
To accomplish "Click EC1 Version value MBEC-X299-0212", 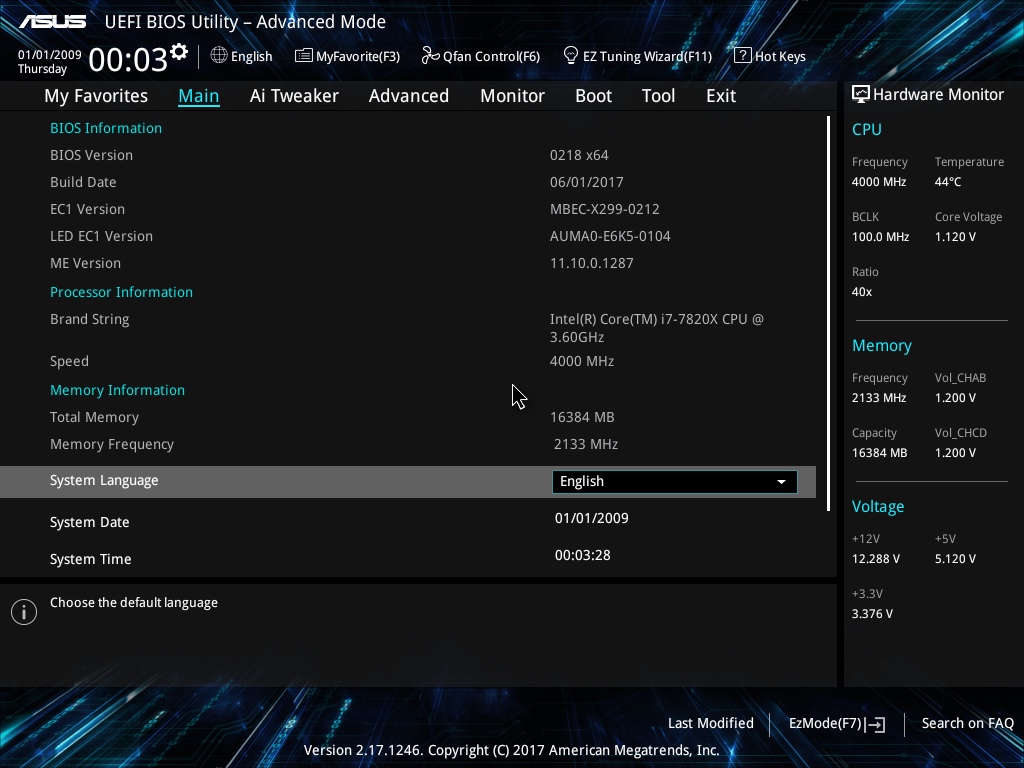I will click(605, 210).
